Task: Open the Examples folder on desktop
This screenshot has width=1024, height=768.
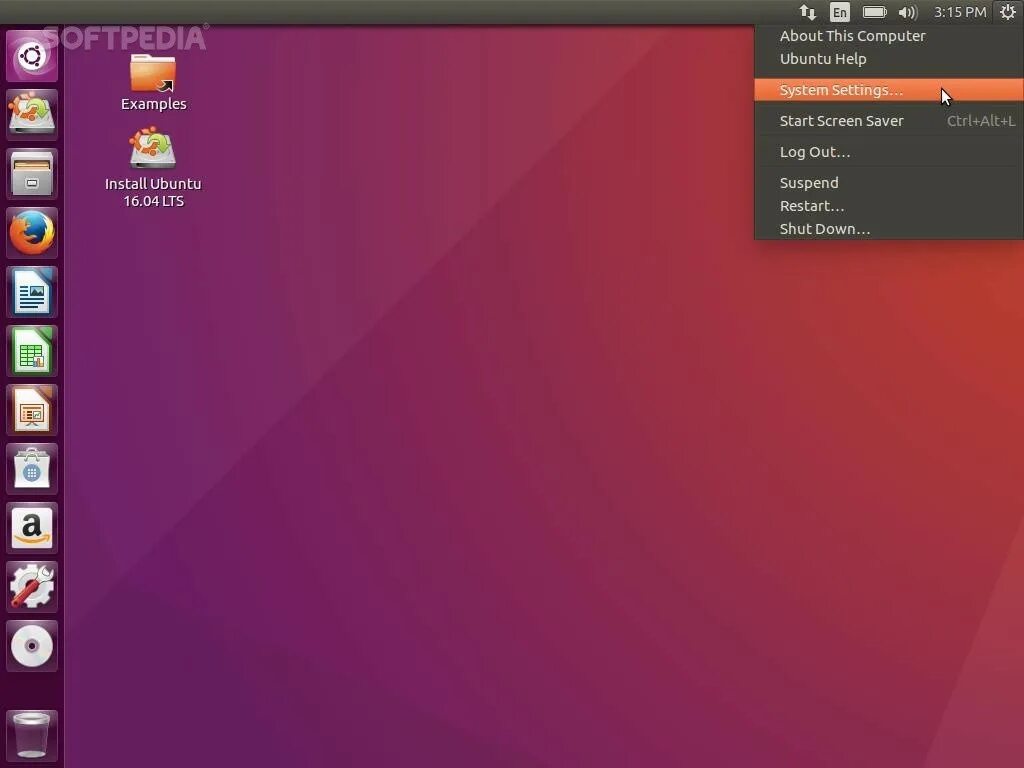Action: tap(153, 82)
